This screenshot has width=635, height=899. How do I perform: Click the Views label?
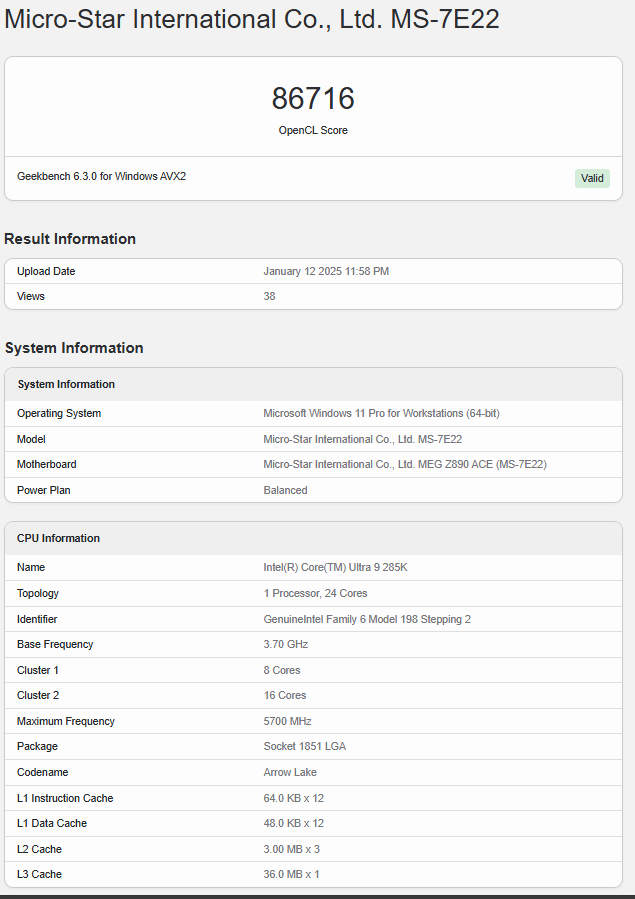click(30, 296)
